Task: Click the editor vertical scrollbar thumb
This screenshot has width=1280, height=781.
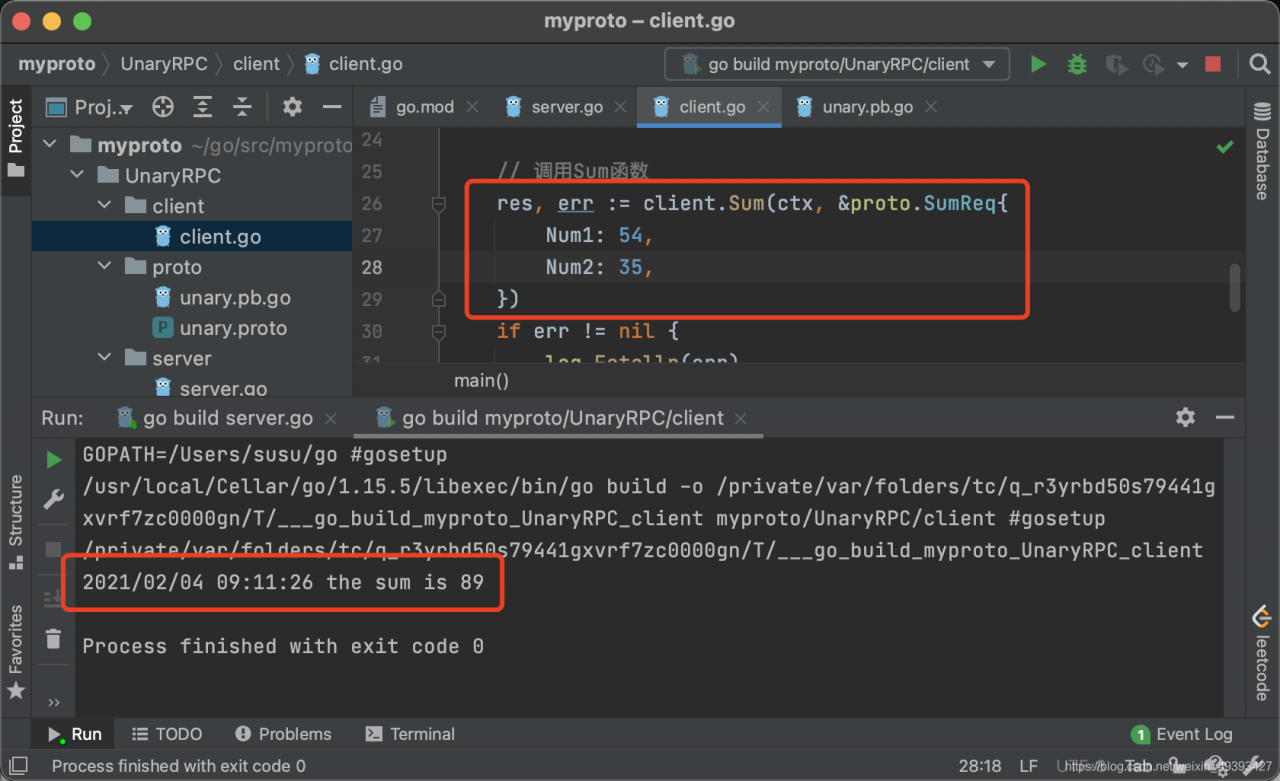Action: [1236, 287]
